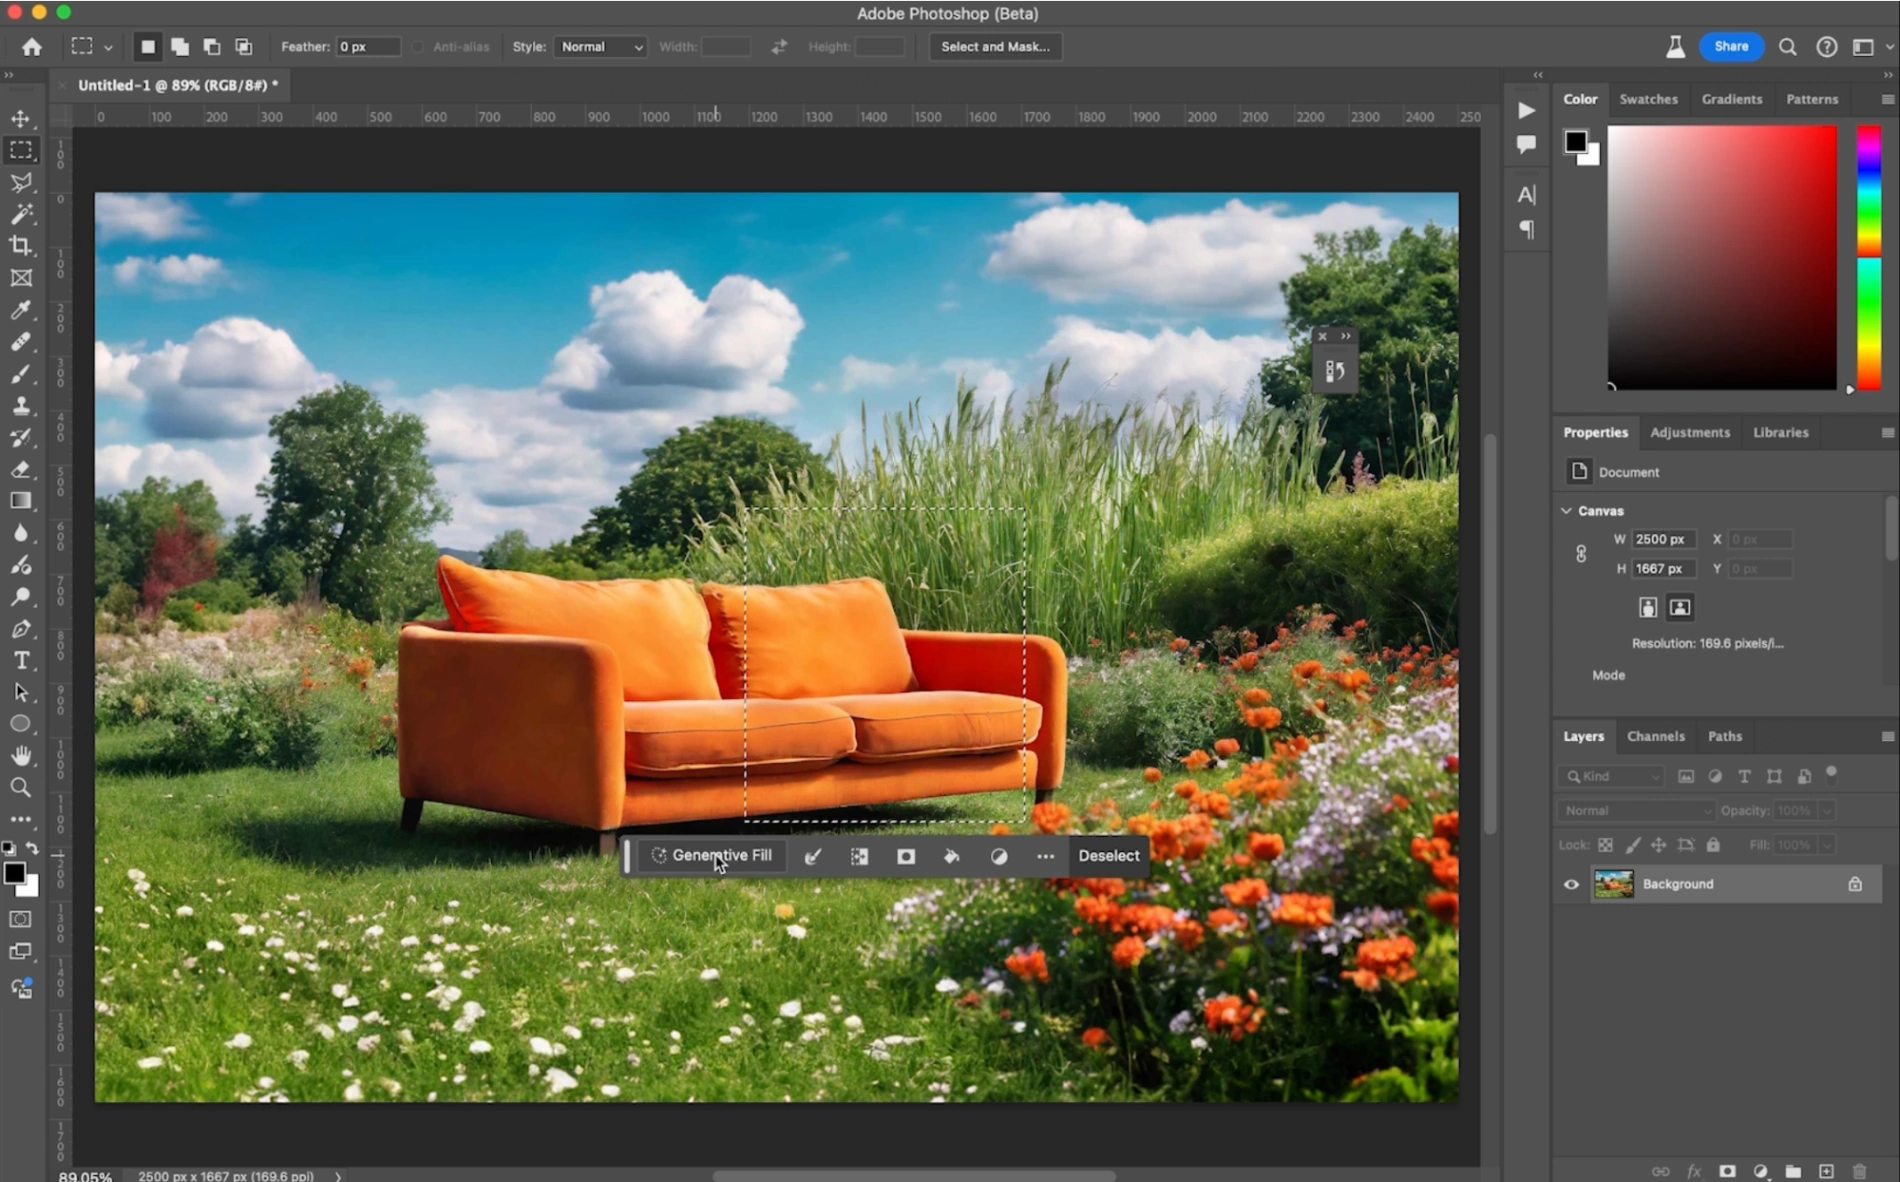The image size is (1900, 1182).
Task: Pick the Clone Stamp tool
Action: (x=21, y=406)
